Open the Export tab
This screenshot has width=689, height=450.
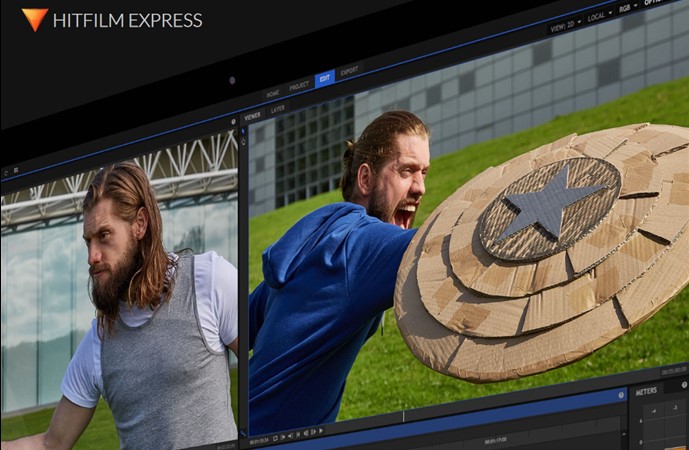coord(349,72)
